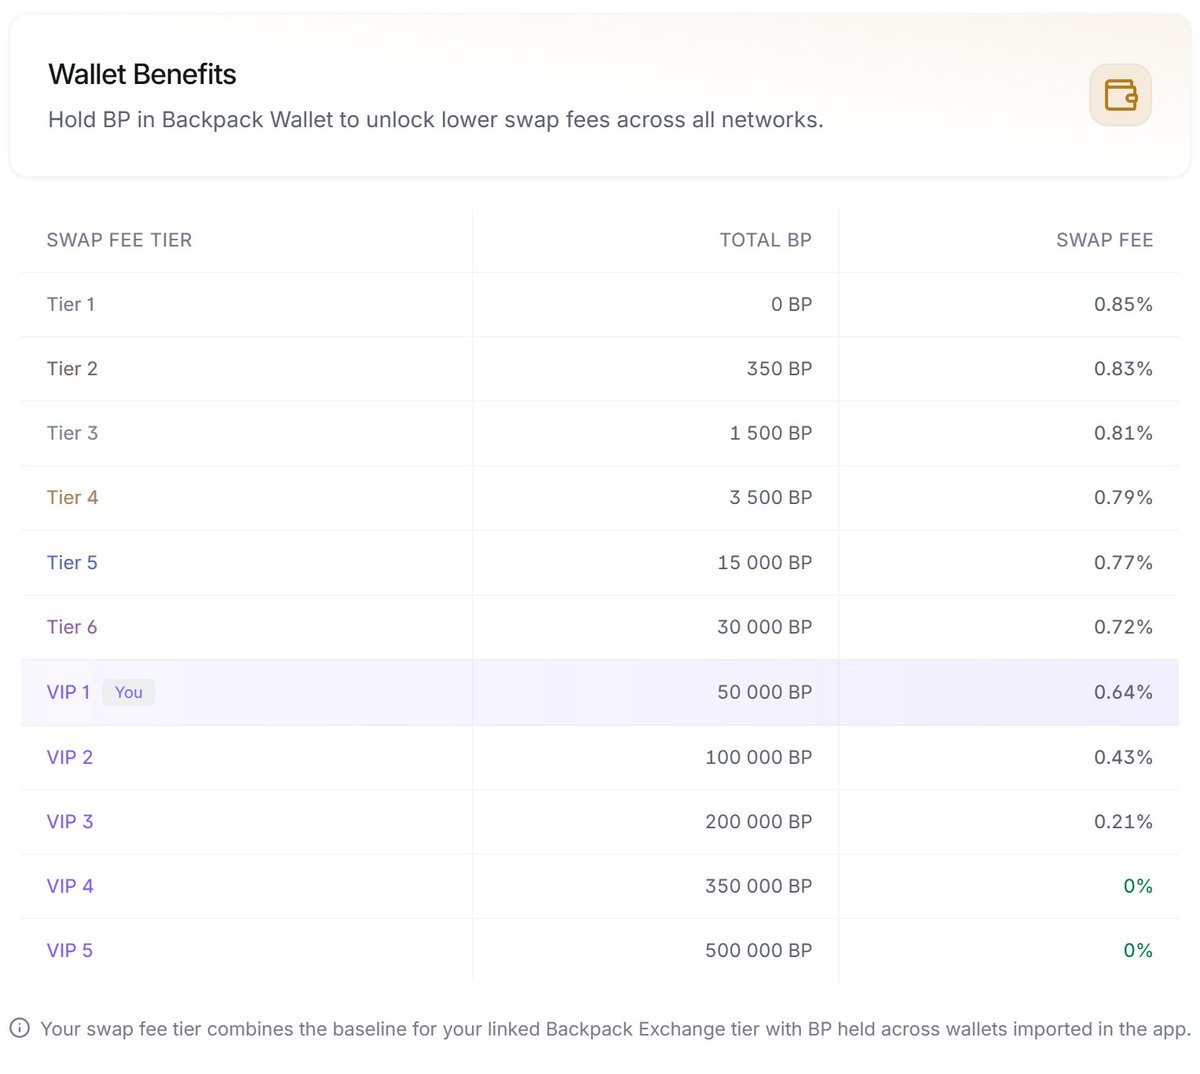
Task: Click the 0% swap fee for VIP 4
Action: [x=1138, y=886]
